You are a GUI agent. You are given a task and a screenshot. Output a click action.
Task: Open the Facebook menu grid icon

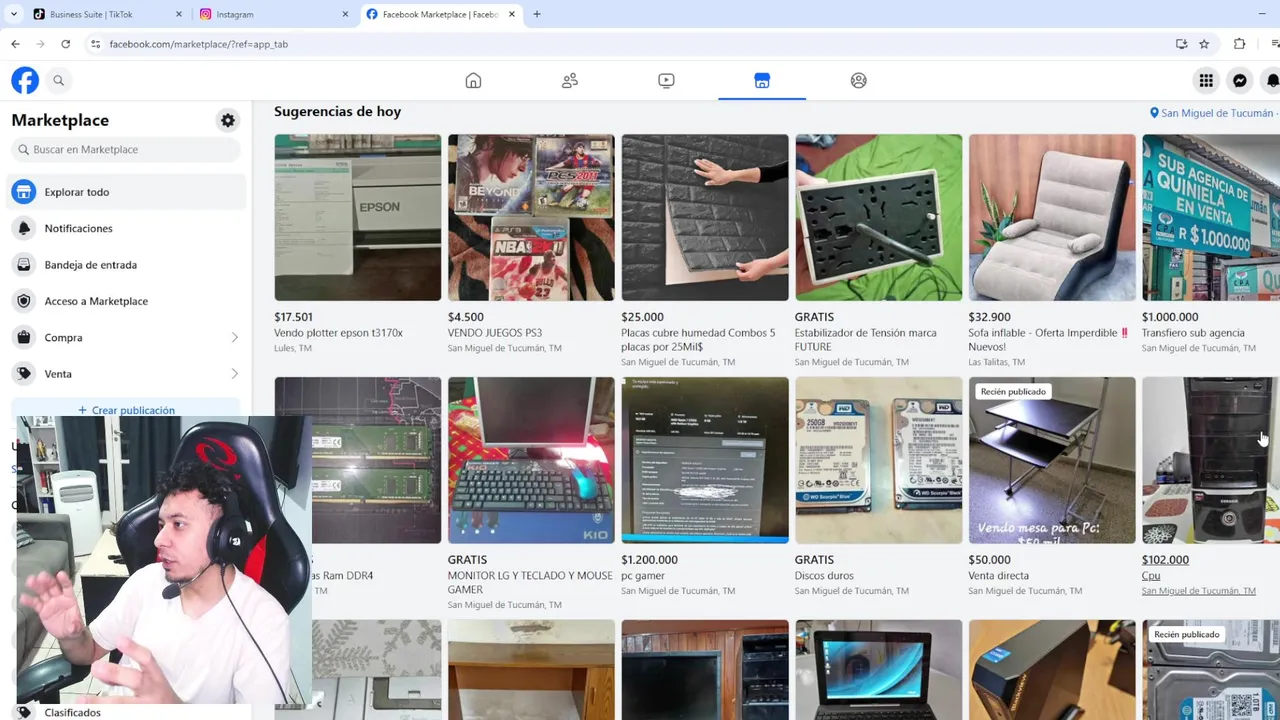(1206, 81)
